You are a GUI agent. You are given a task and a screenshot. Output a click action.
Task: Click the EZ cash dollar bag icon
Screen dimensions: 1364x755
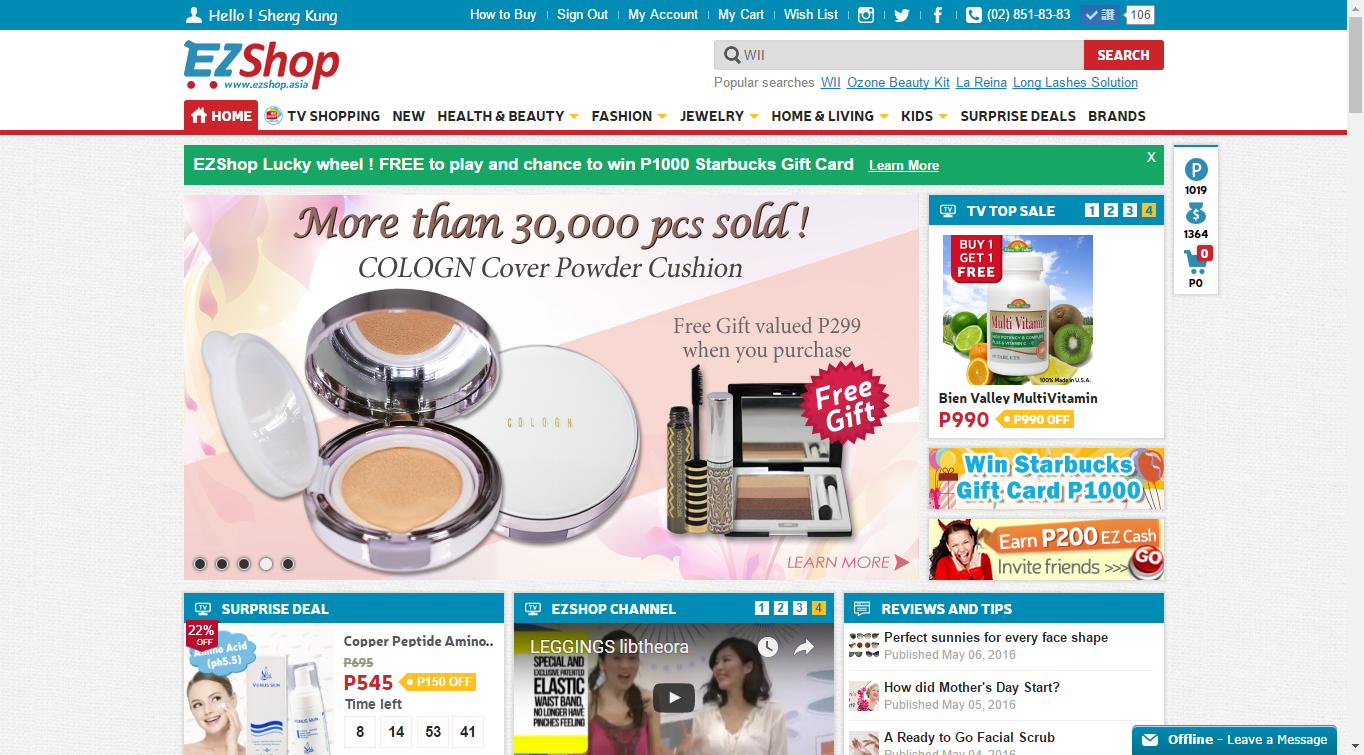coord(1196,214)
